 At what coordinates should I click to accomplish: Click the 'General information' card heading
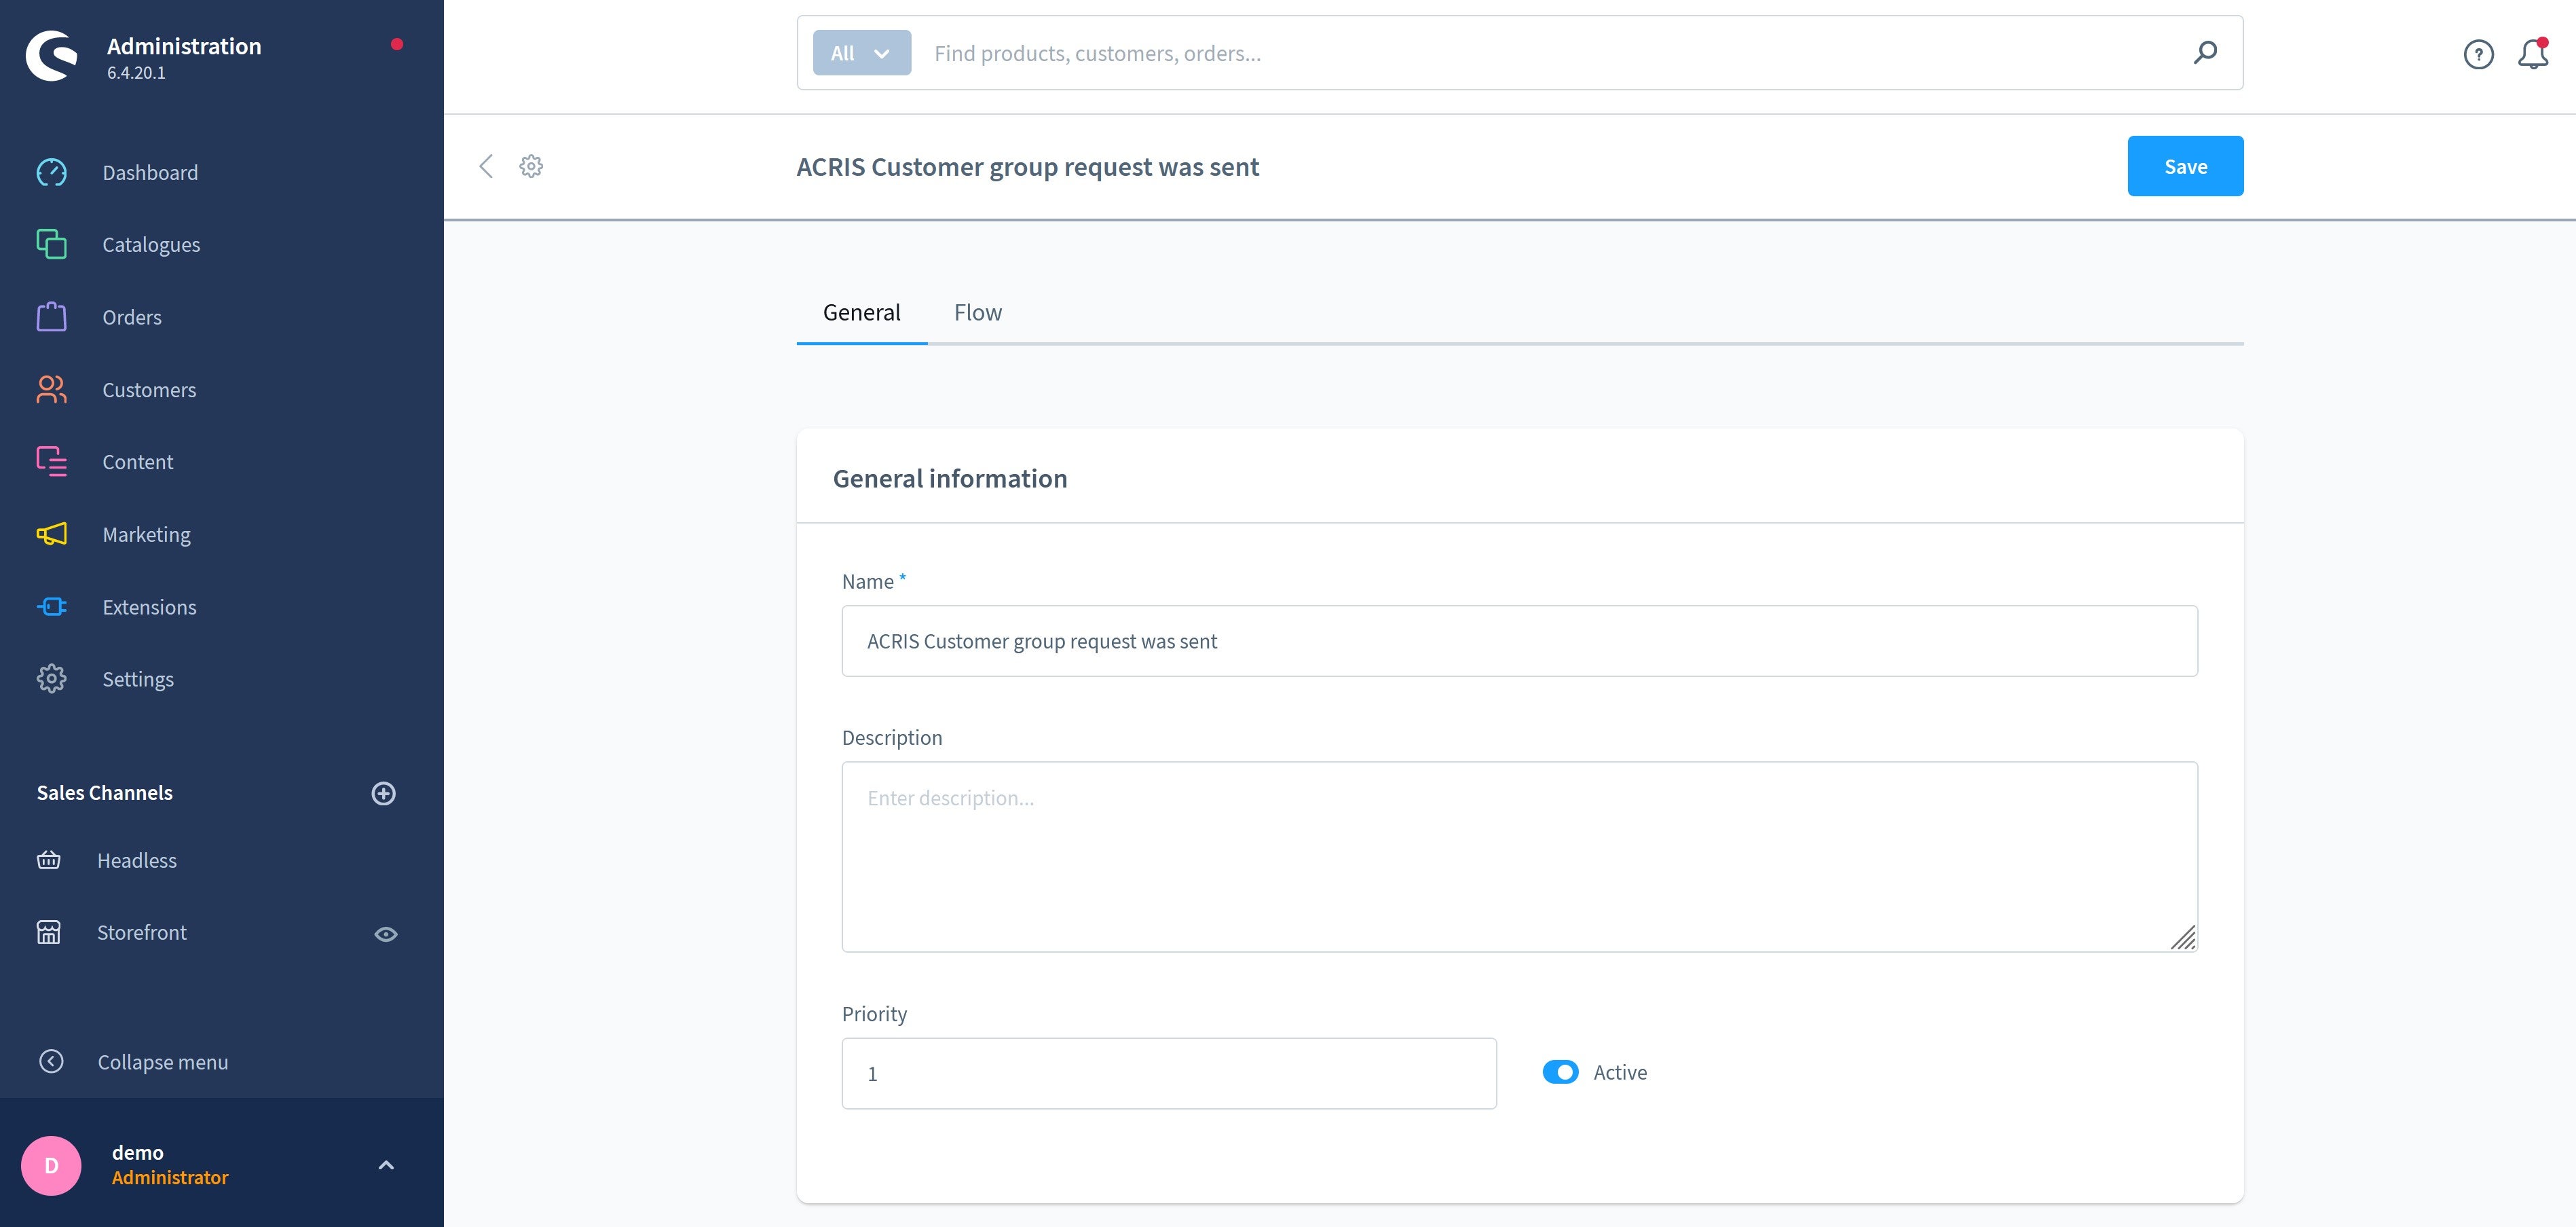[950, 478]
